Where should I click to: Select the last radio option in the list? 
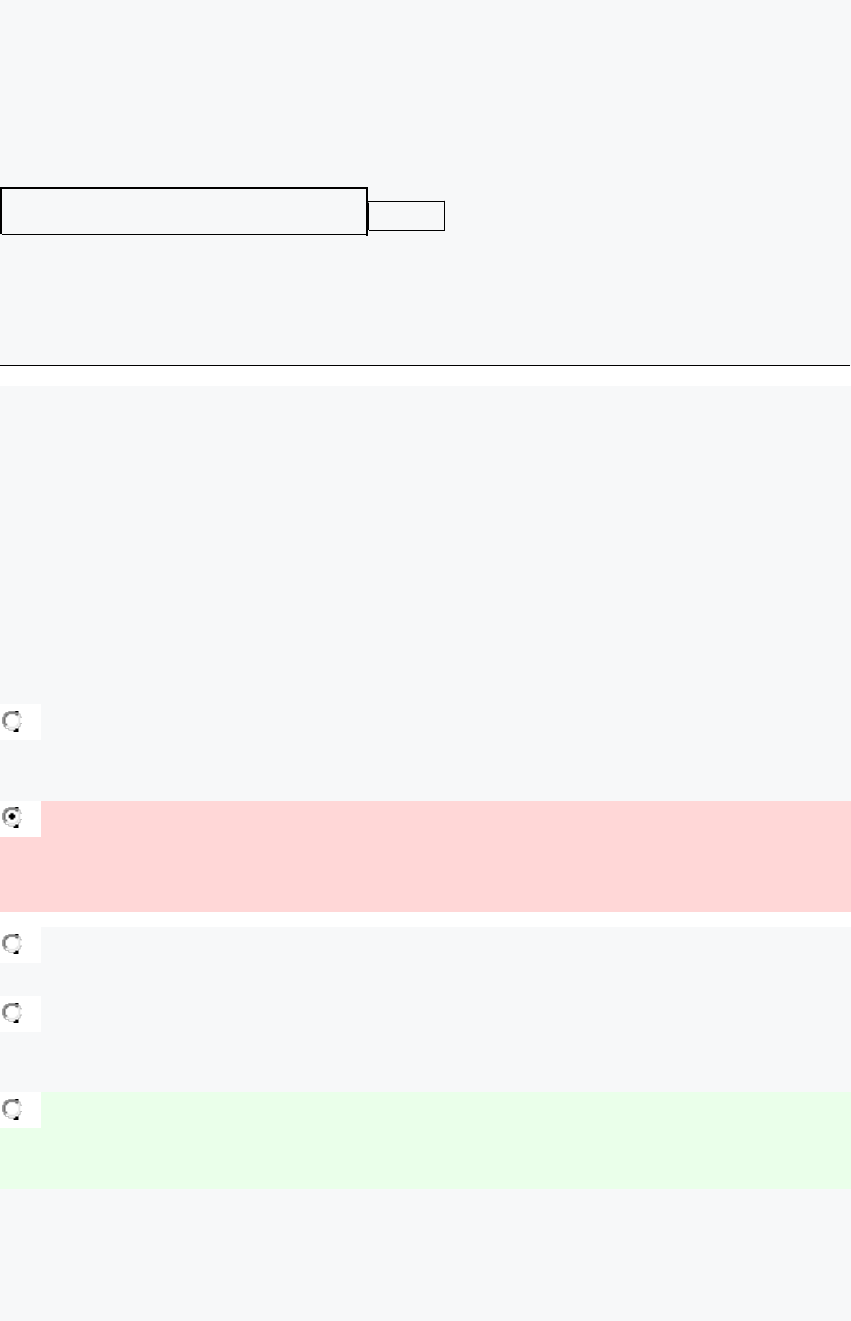click(x=12, y=1109)
